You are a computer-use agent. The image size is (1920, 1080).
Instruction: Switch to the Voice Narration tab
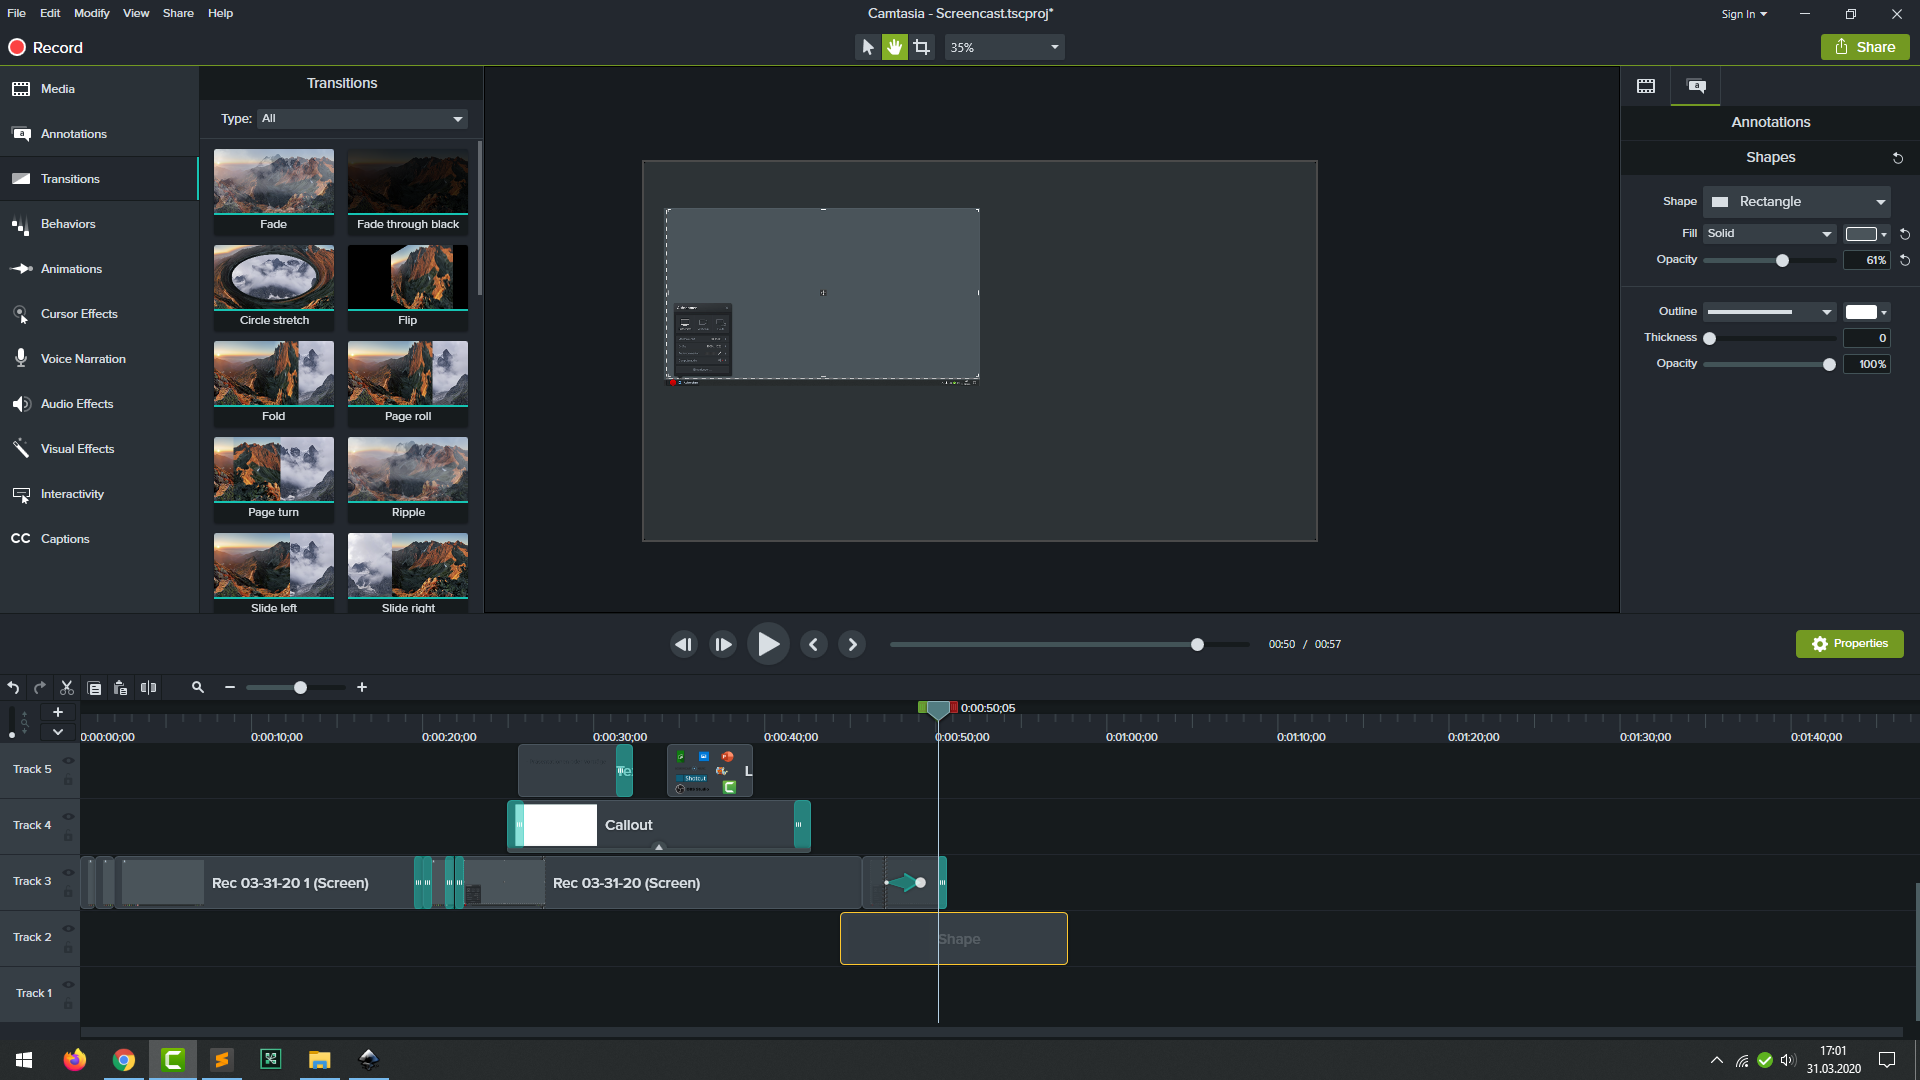click(83, 359)
